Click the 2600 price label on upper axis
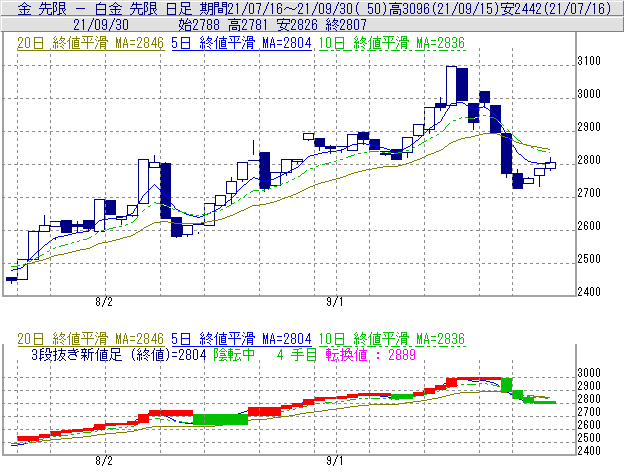 coord(589,226)
